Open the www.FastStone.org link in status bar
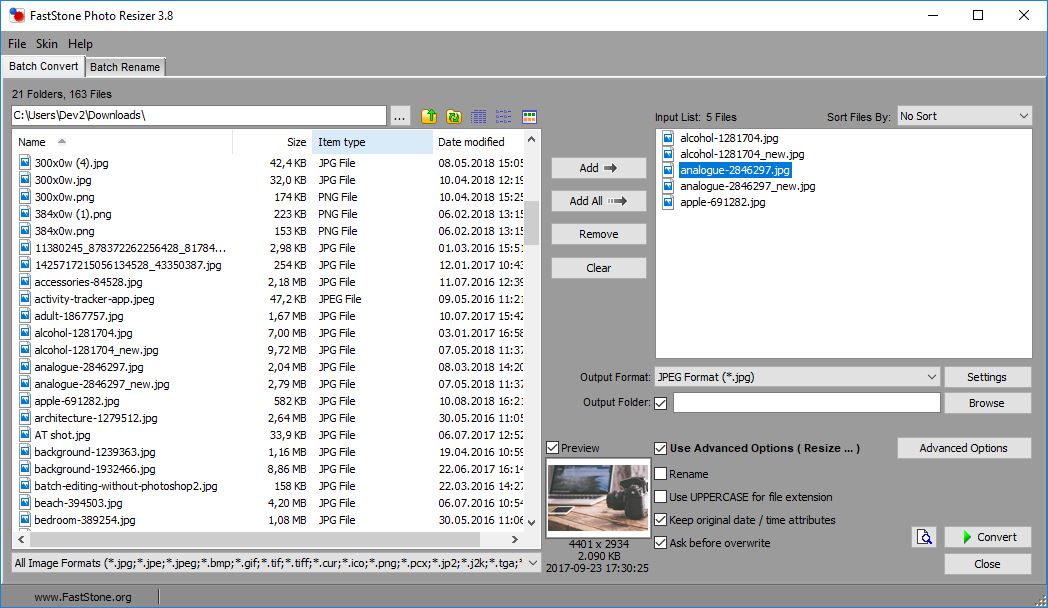Image resolution: width=1048 pixels, height=608 pixels. pos(83,597)
